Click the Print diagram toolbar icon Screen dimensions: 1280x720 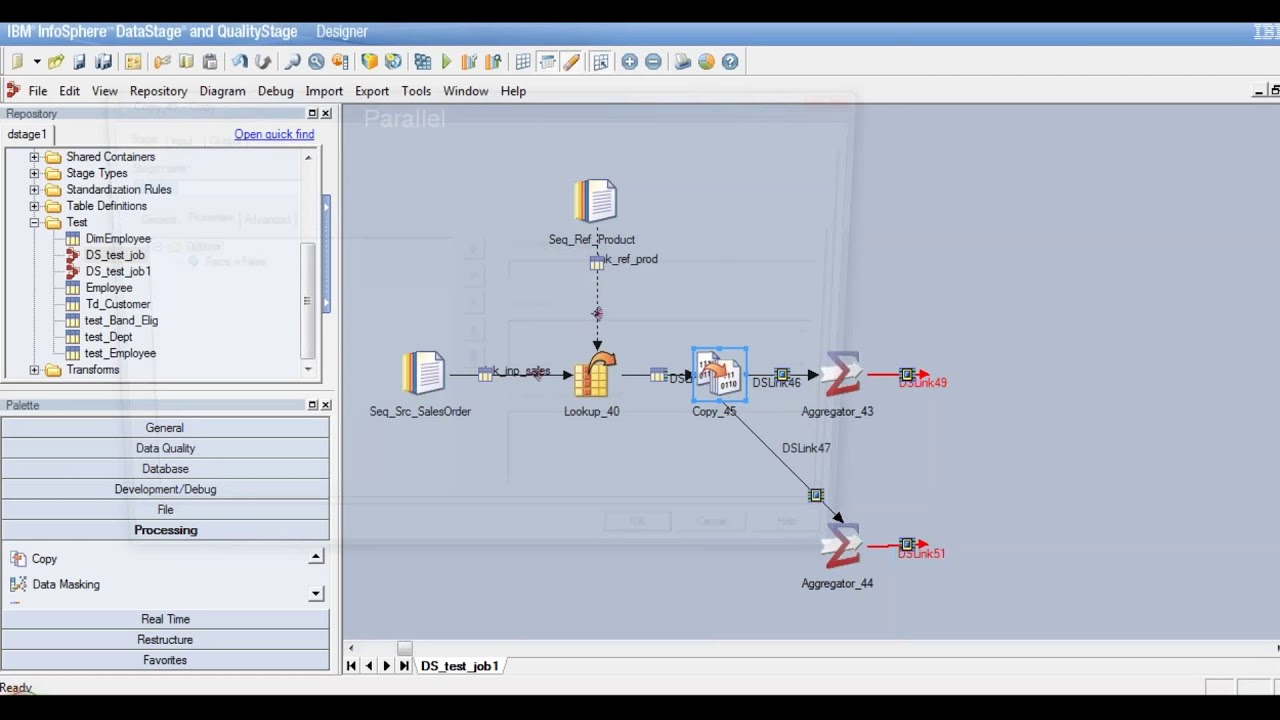click(x=683, y=62)
